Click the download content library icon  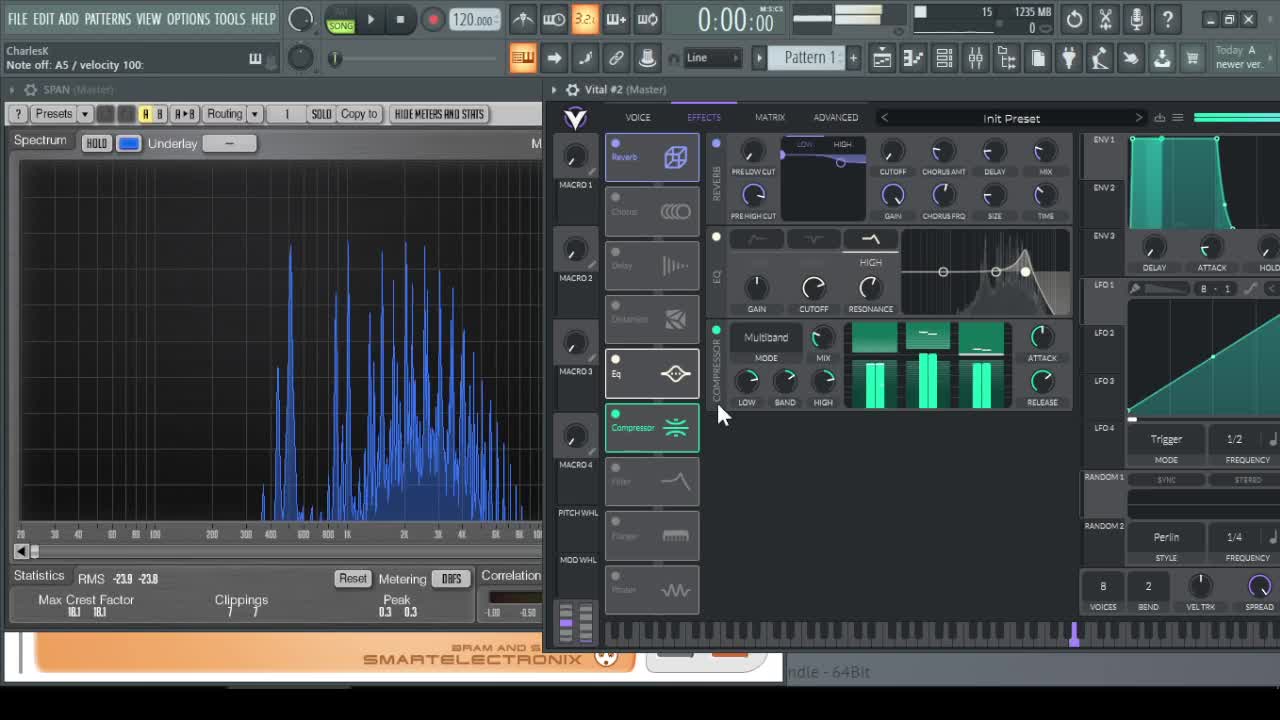1162,59
